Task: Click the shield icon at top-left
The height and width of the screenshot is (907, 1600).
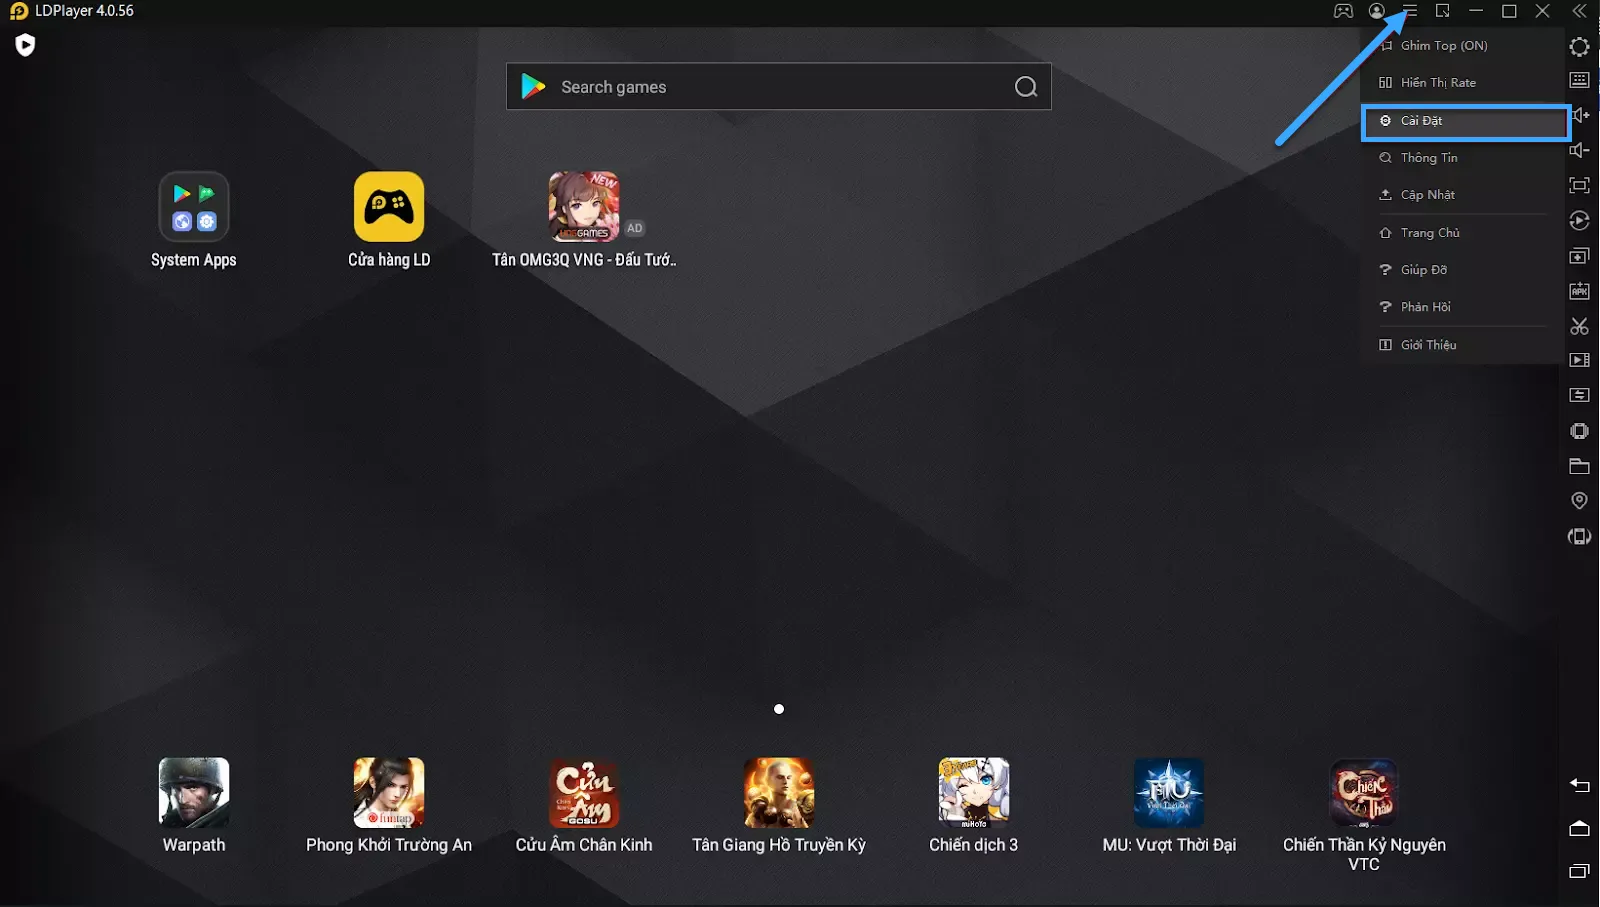Action: (25, 45)
